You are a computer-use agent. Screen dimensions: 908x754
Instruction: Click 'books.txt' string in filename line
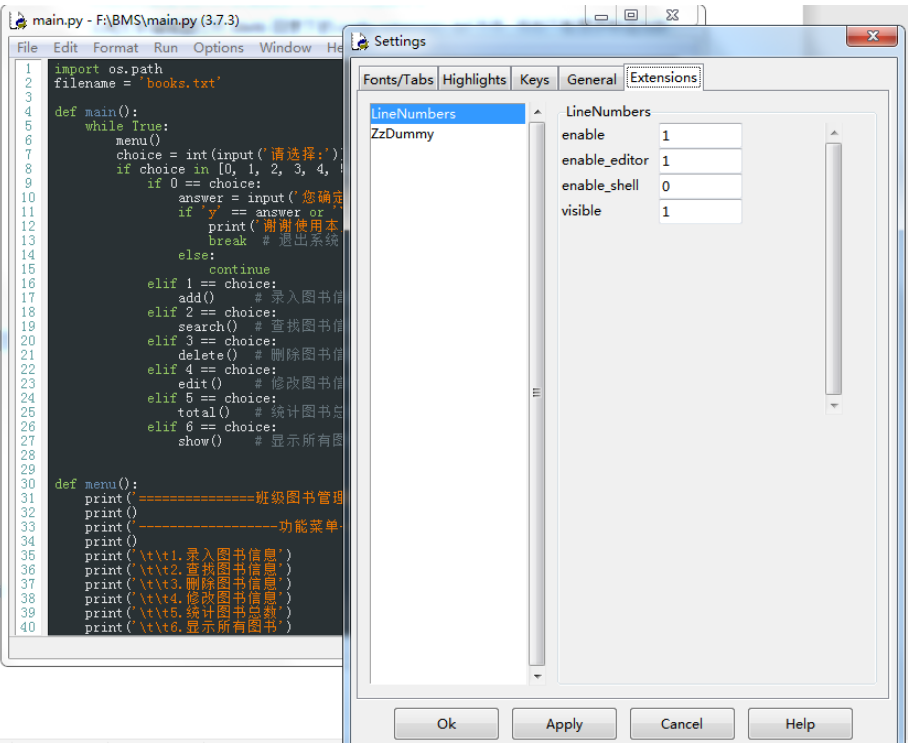[x=181, y=83]
